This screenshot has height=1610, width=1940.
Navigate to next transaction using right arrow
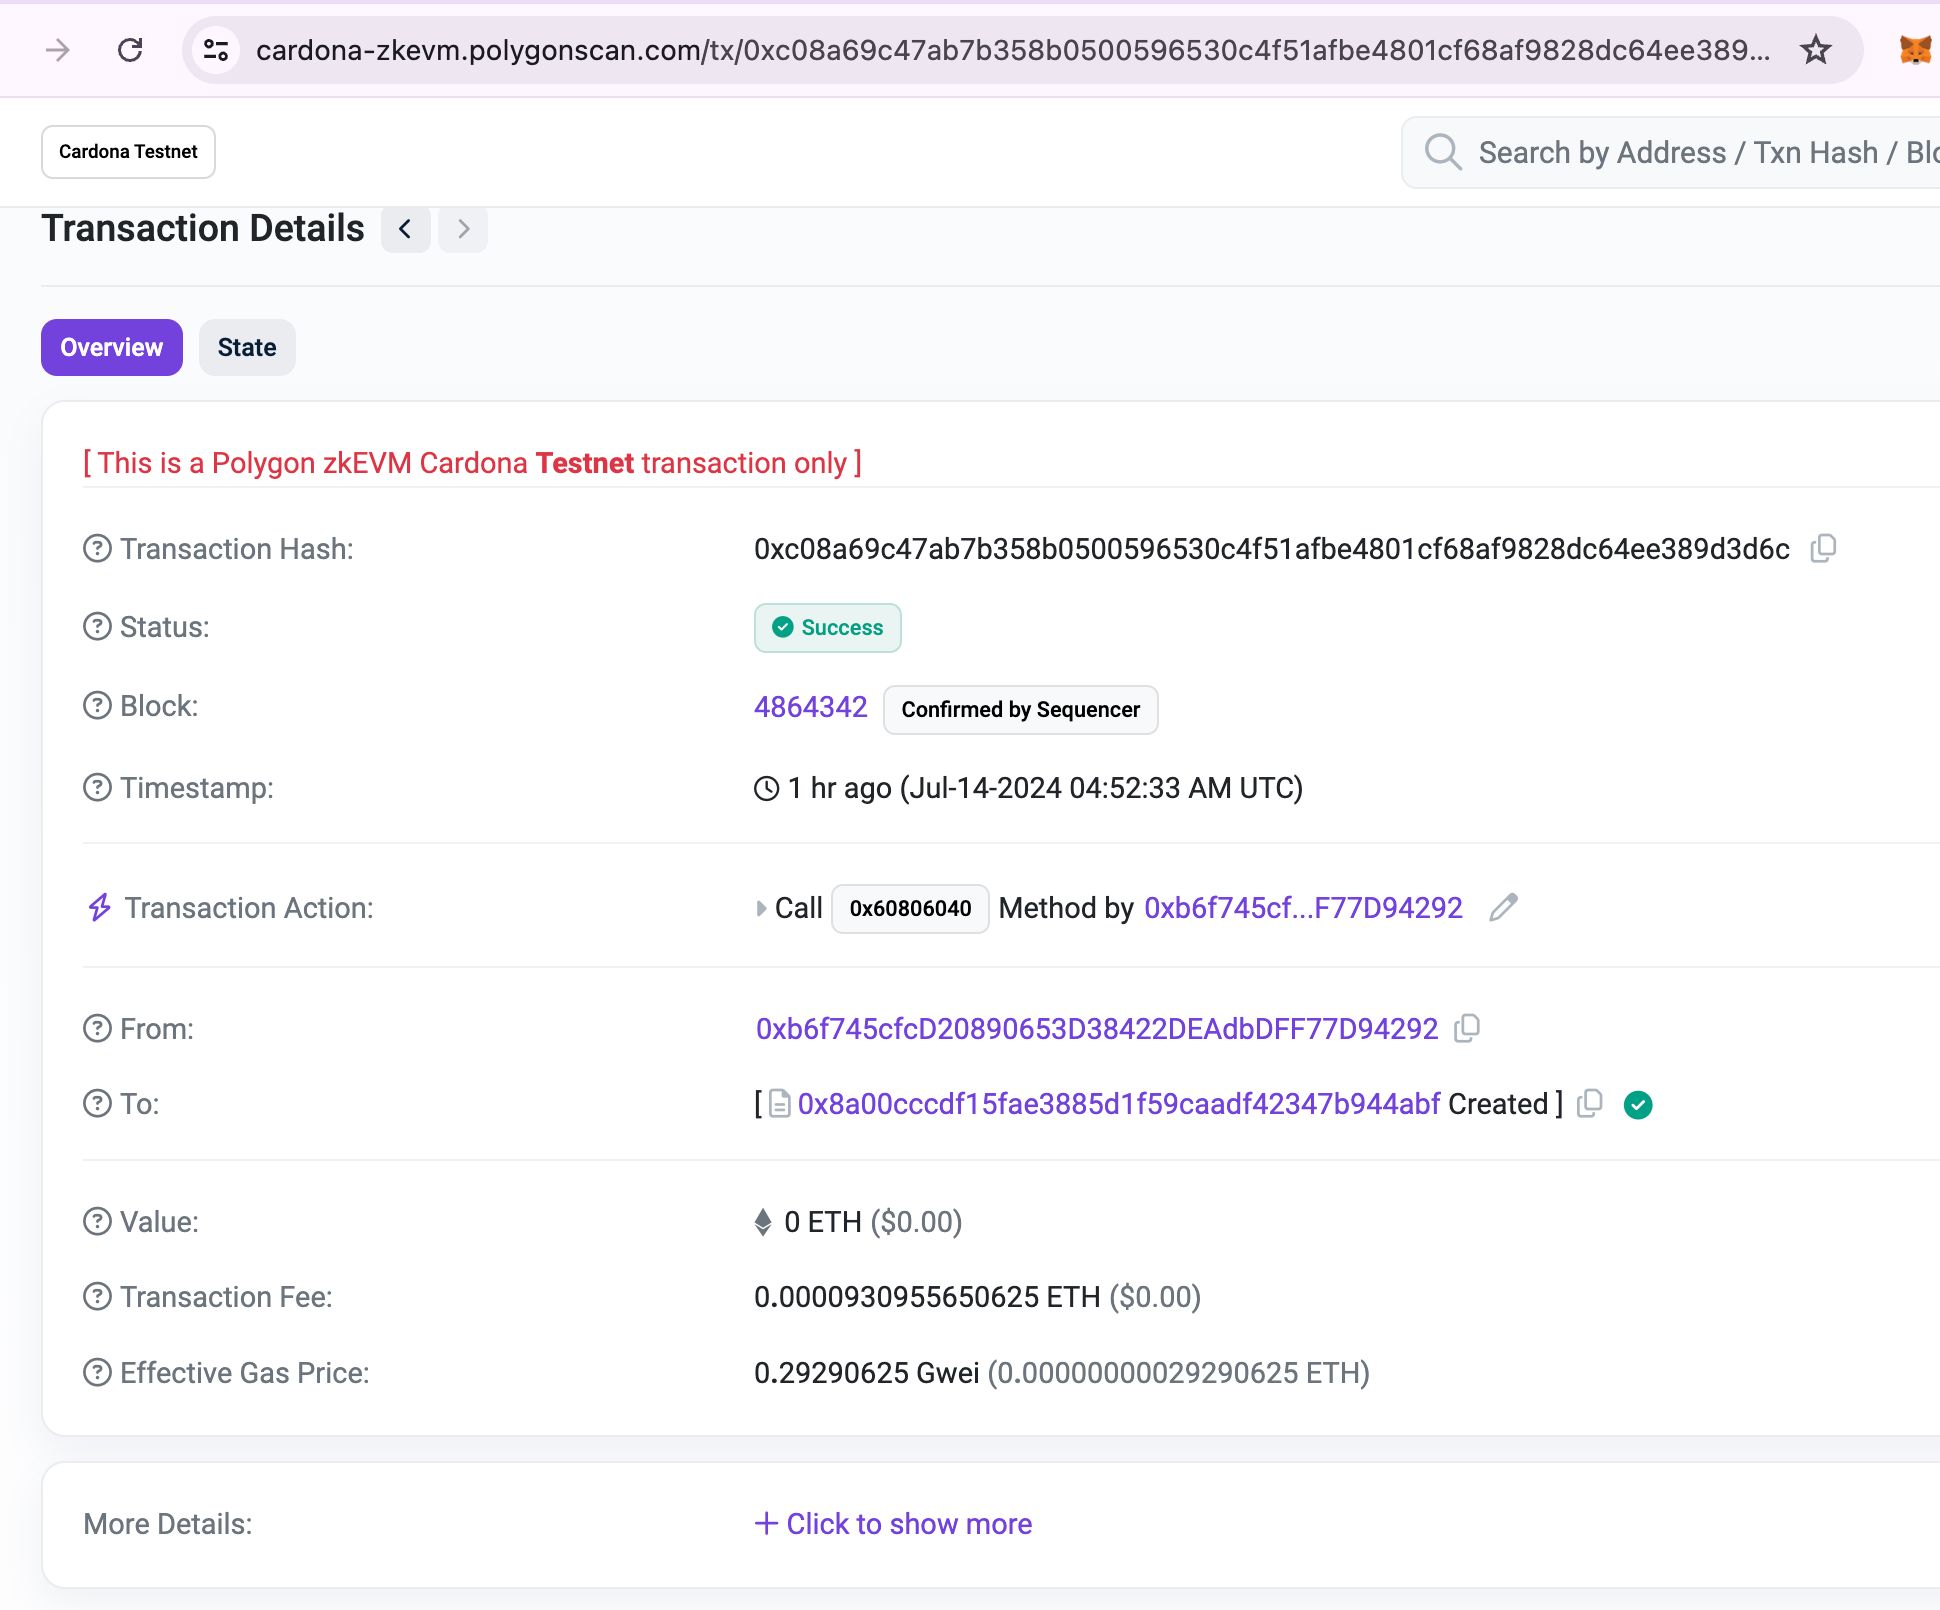[x=462, y=227]
